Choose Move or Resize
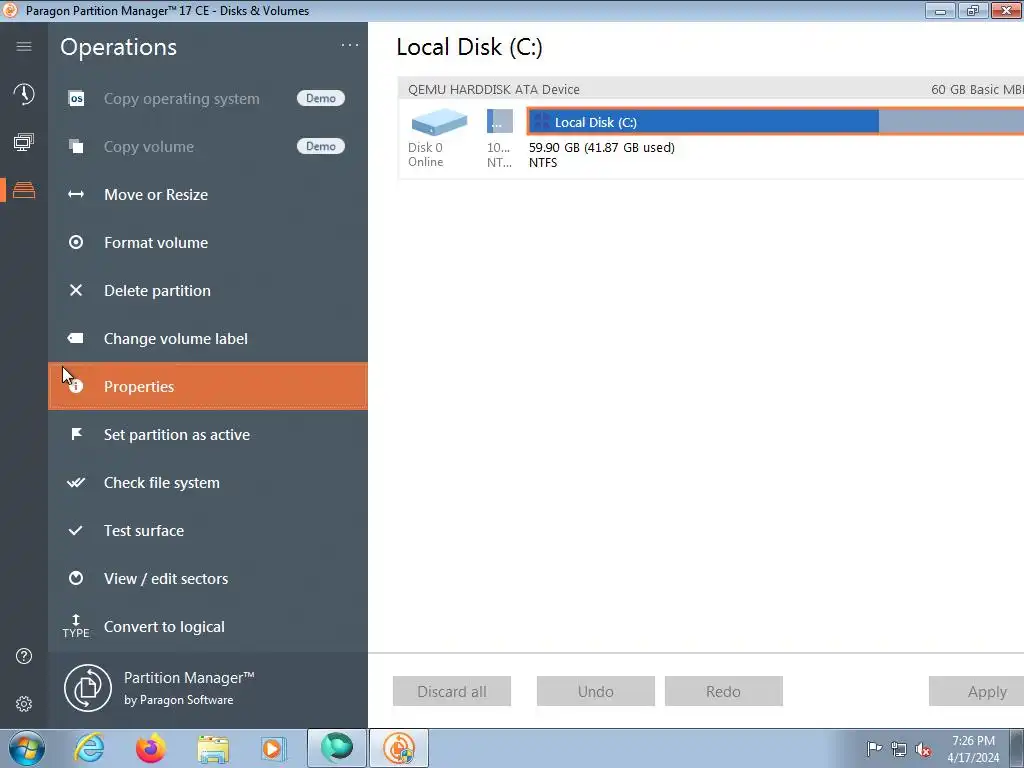 (208, 195)
